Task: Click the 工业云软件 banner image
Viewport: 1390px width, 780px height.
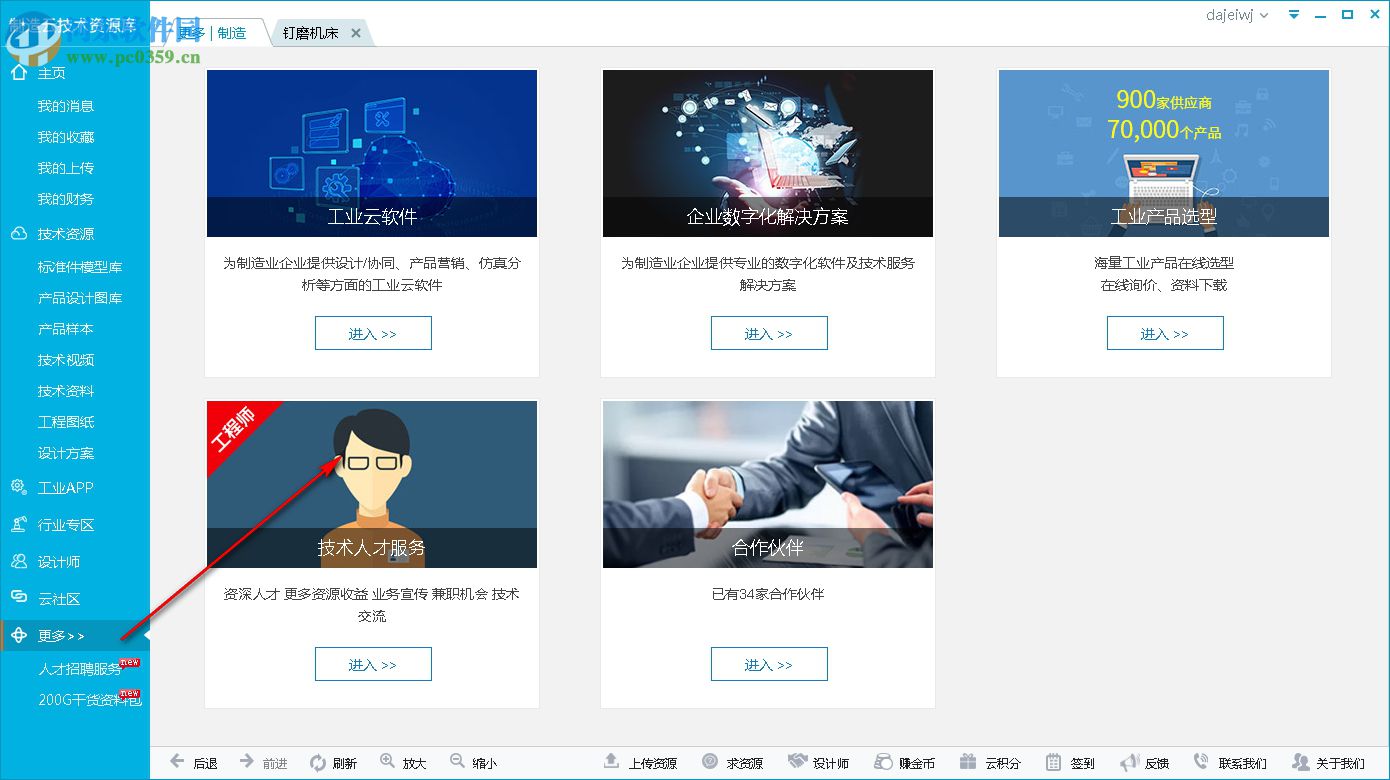Action: pos(371,153)
